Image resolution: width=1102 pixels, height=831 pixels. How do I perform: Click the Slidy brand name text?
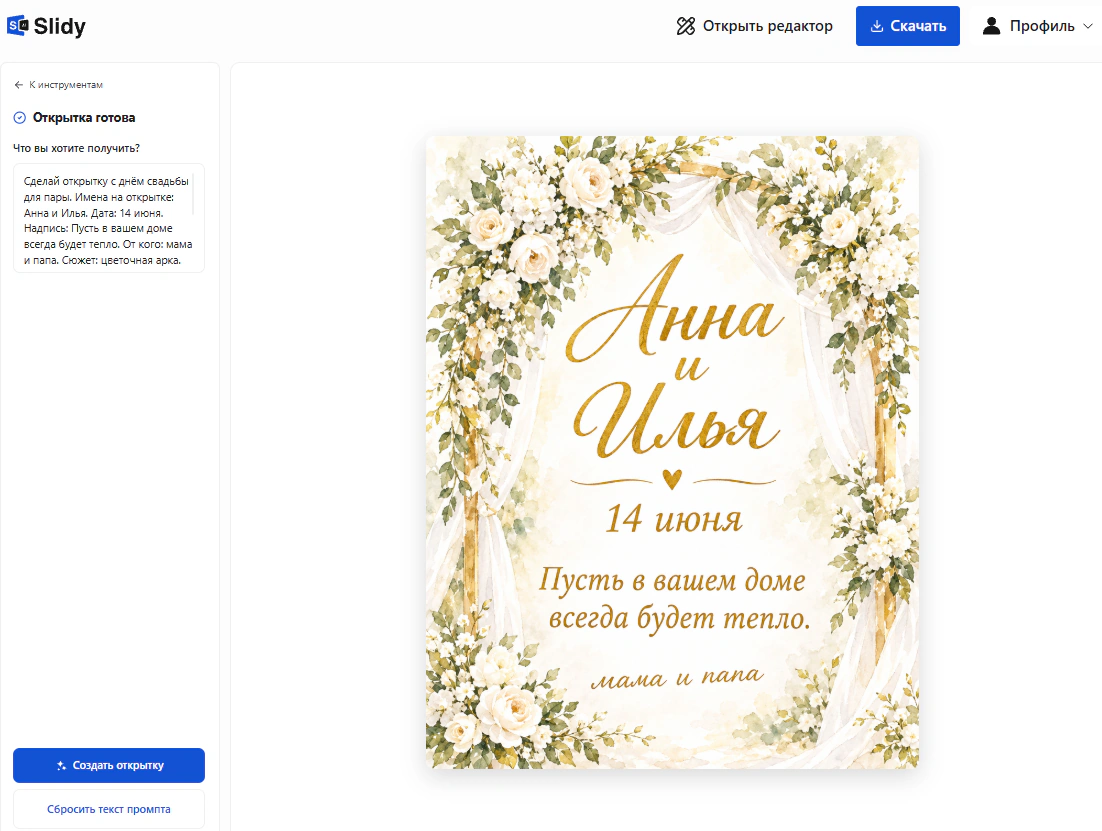pyautogui.click(x=60, y=27)
